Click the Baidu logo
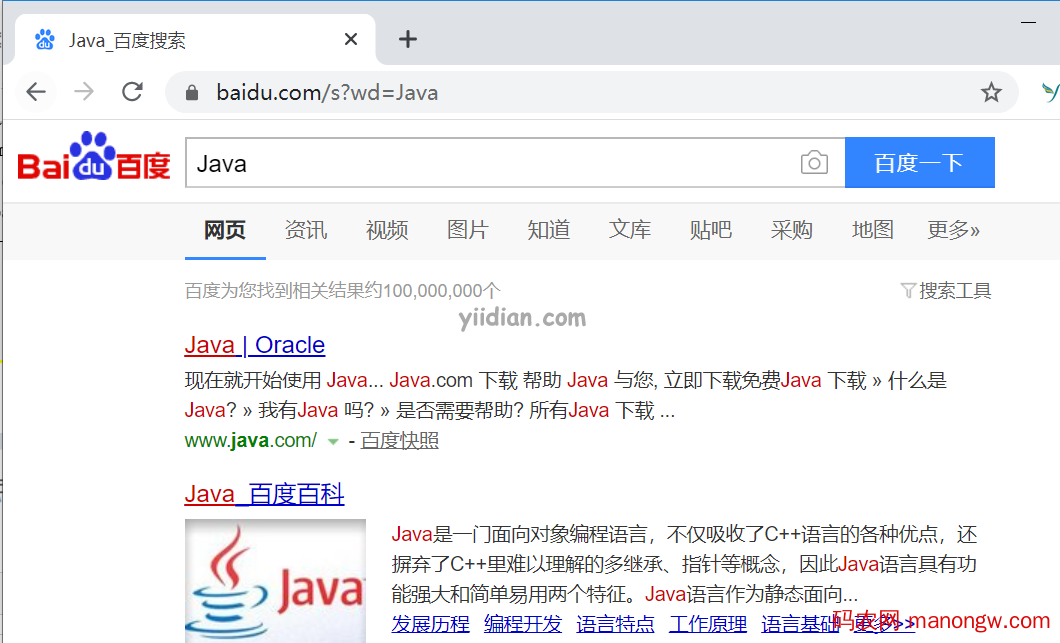 tap(94, 160)
